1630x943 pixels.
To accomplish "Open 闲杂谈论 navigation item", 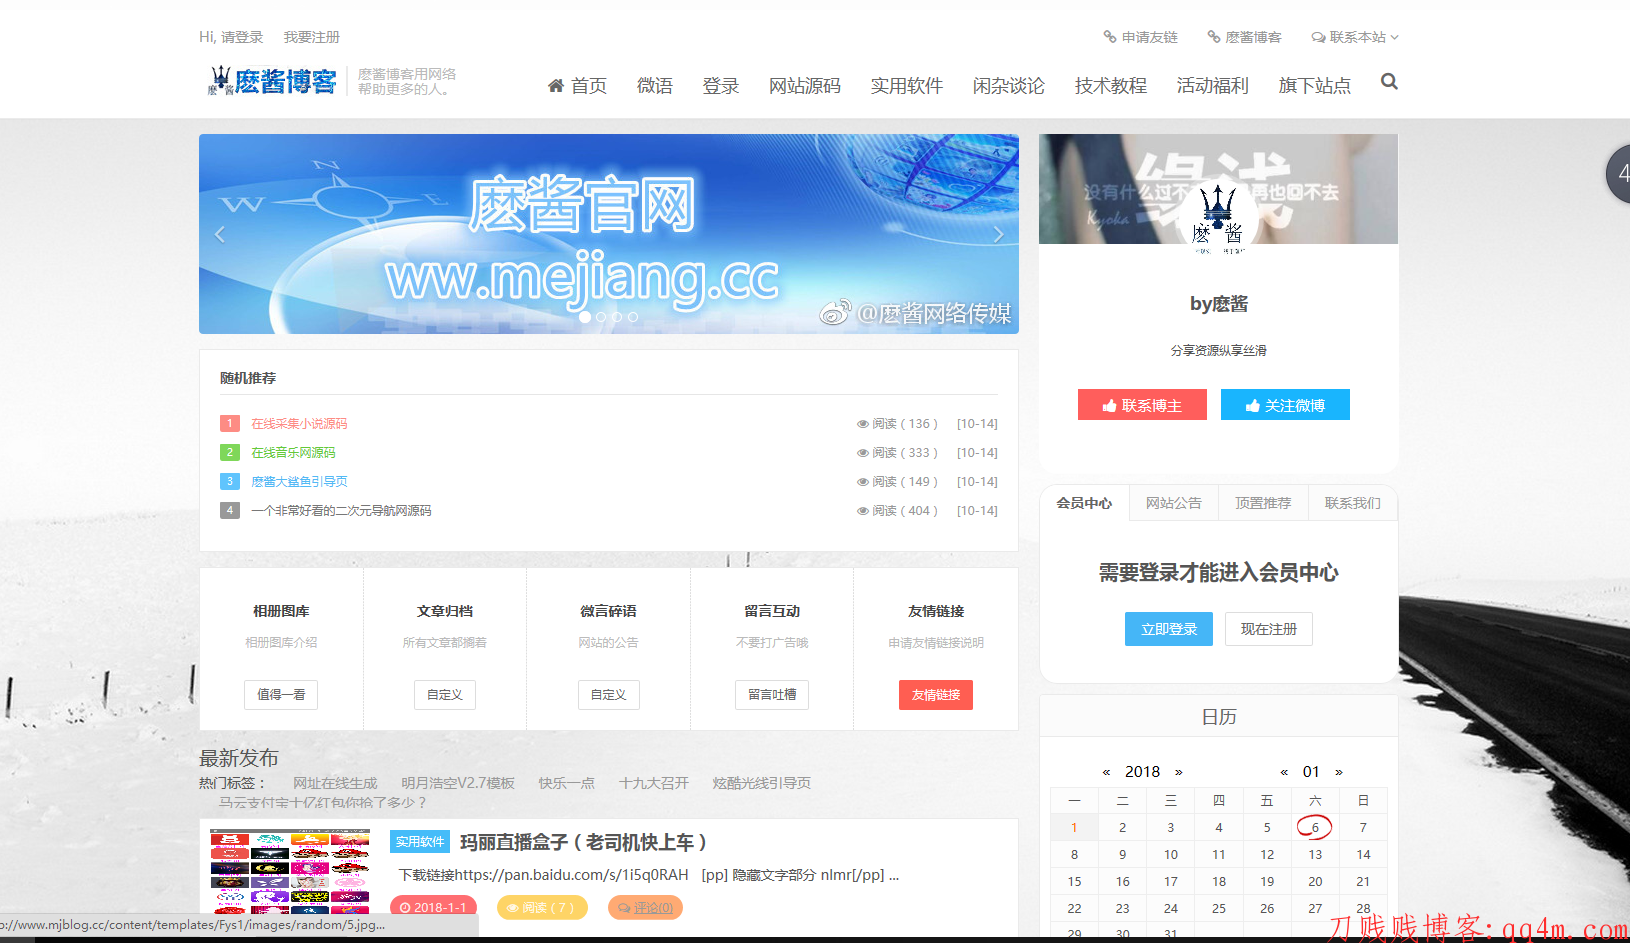I will [x=1009, y=86].
